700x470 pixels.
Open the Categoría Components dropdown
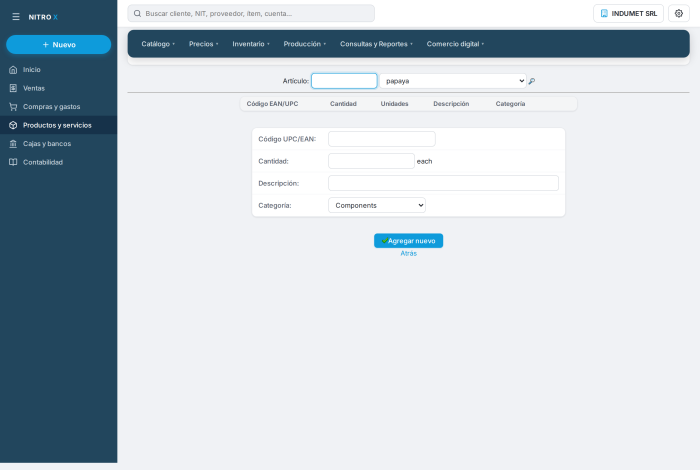(x=377, y=205)
